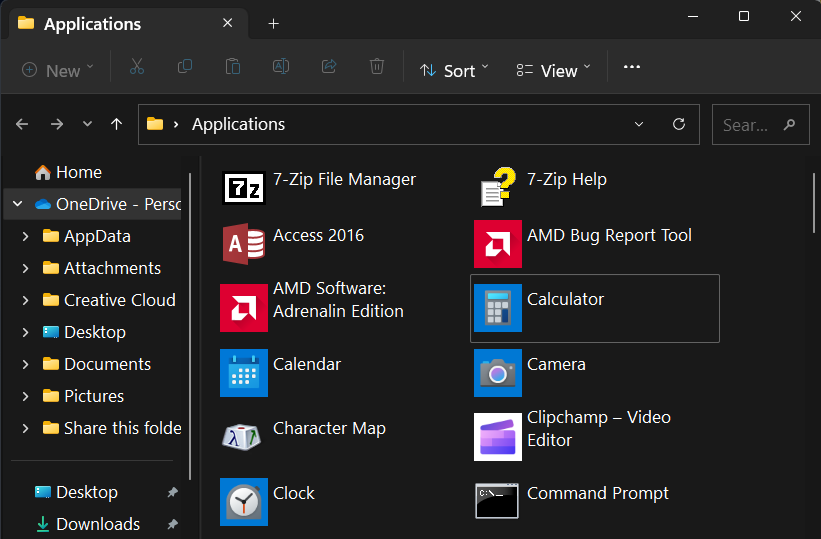Select the Command Prompt icon

click(x=497, y=501)
